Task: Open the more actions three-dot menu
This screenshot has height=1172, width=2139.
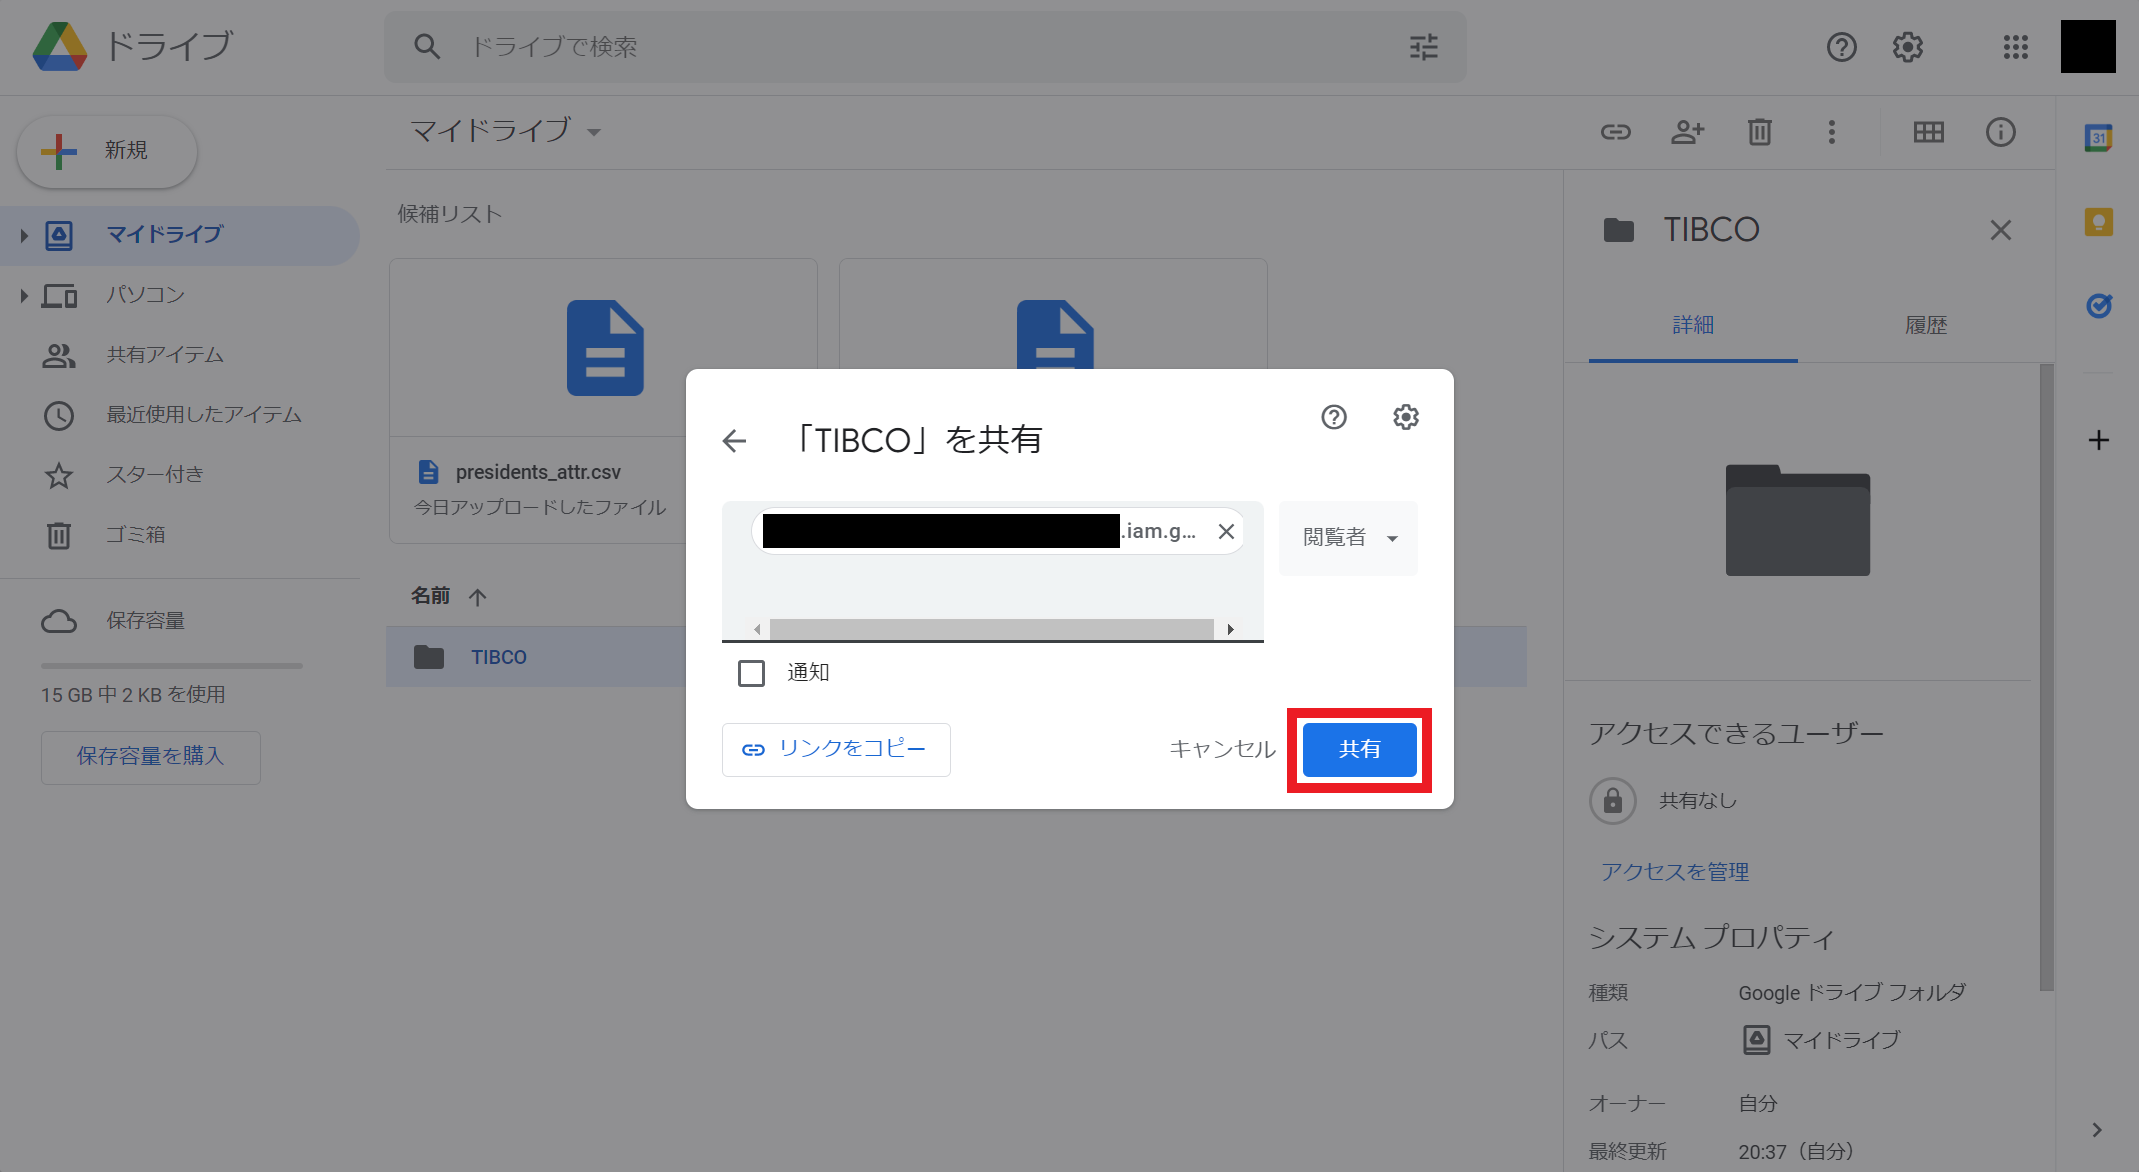Action: 1832,132
